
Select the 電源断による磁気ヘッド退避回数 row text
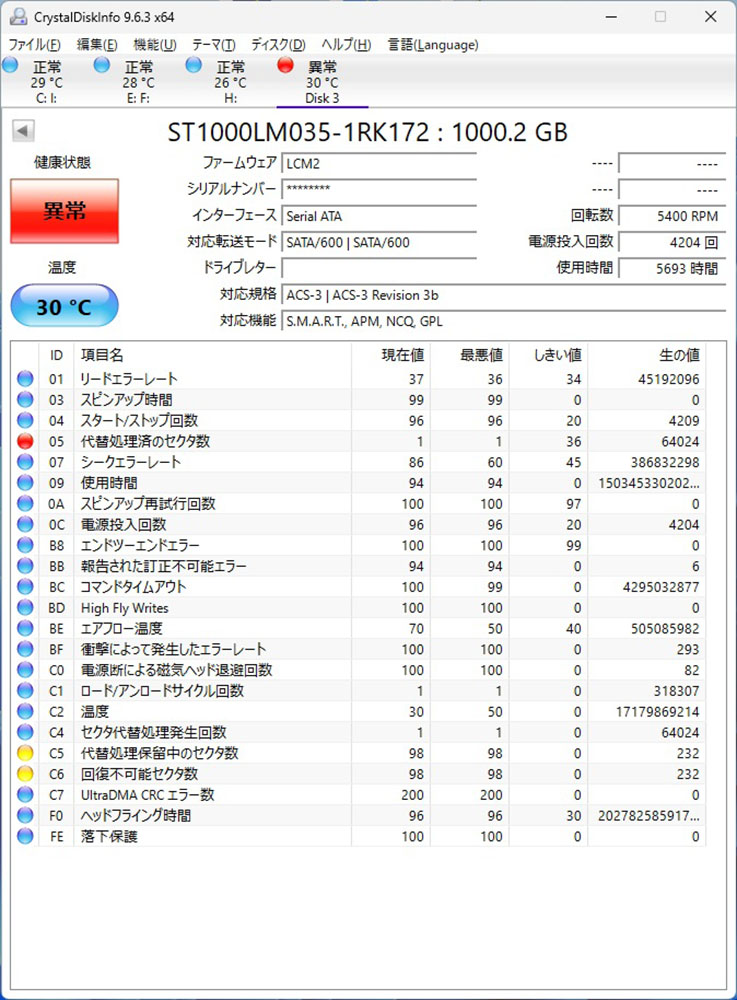click(177, 670)
